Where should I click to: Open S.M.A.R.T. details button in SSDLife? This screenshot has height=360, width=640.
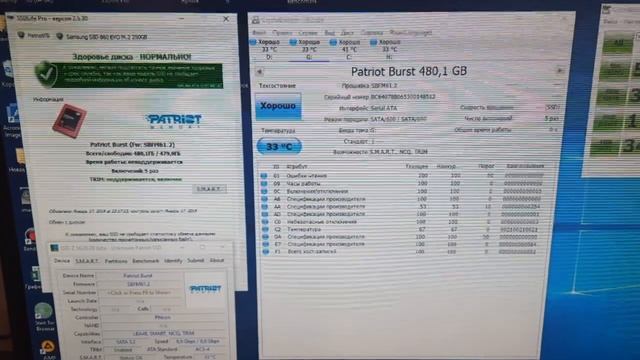pyautogui.click(x=209, y=189)
